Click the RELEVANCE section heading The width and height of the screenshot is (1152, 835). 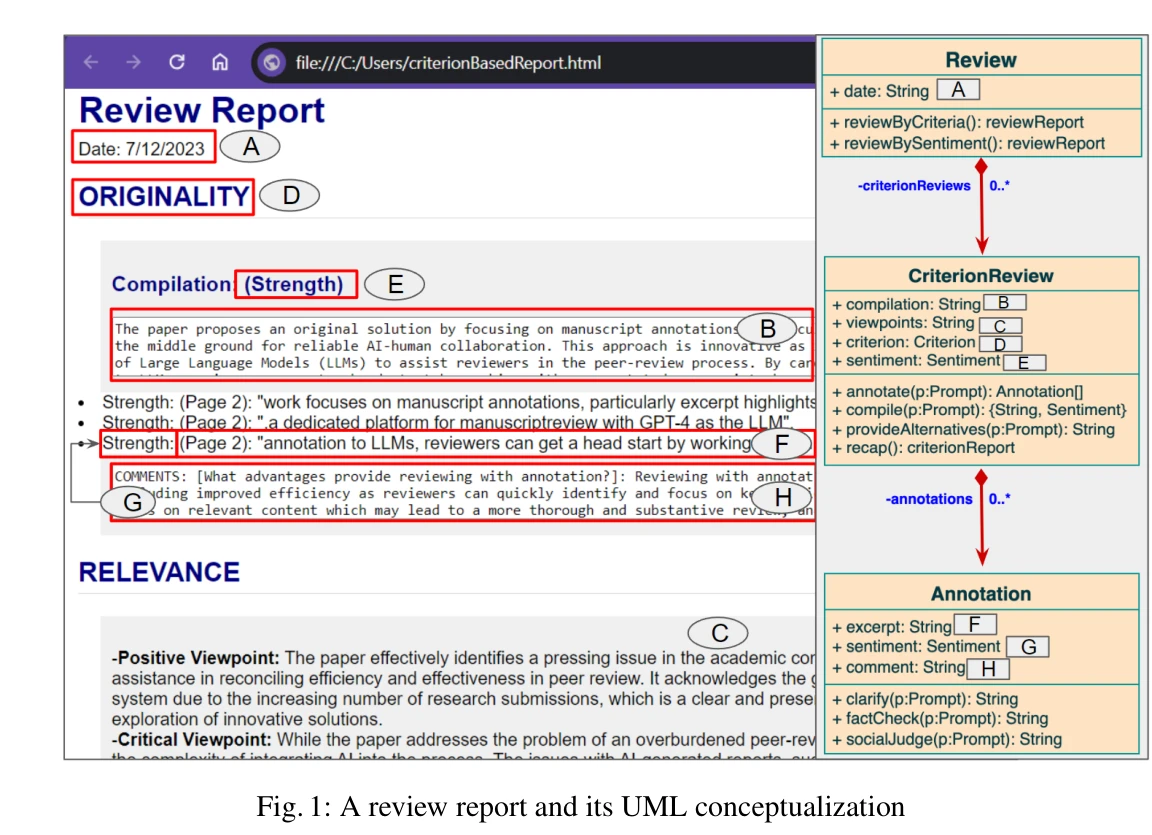tap(159, 572)
